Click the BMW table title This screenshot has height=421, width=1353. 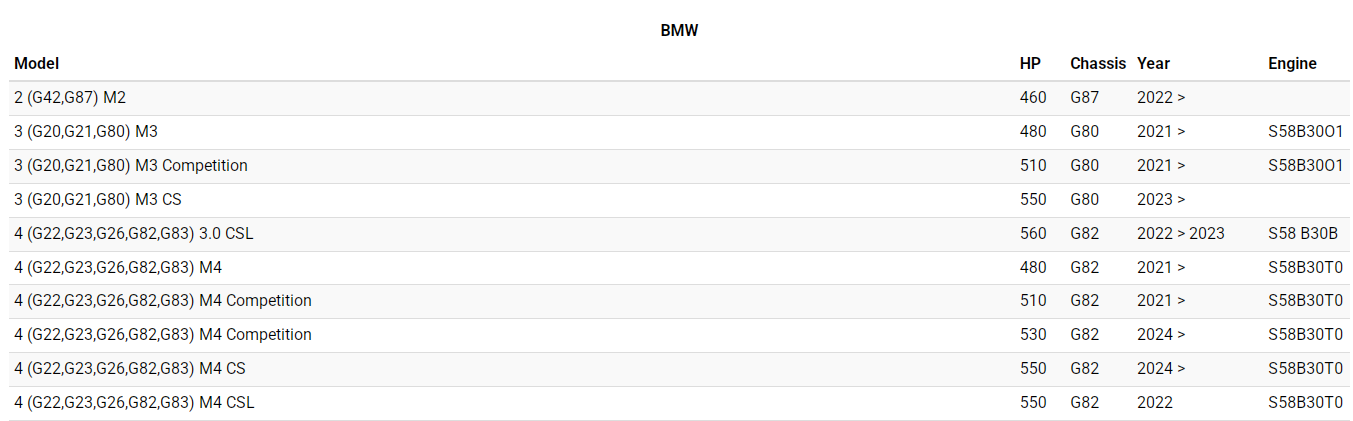click(679, 30)
